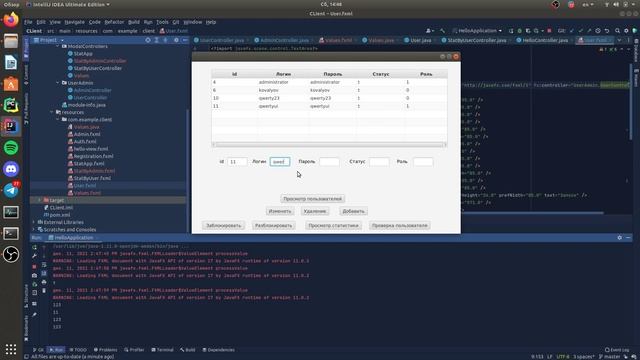Hide the Project tool window
This screenshot has width=640, height=360.
[185, 40]
